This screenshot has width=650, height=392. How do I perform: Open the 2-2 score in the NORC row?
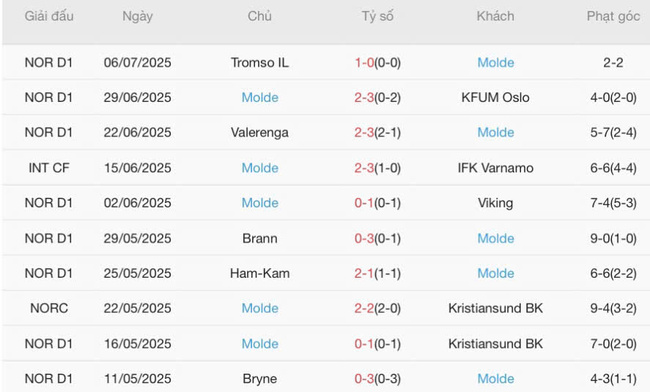click(x=364, y=308)
